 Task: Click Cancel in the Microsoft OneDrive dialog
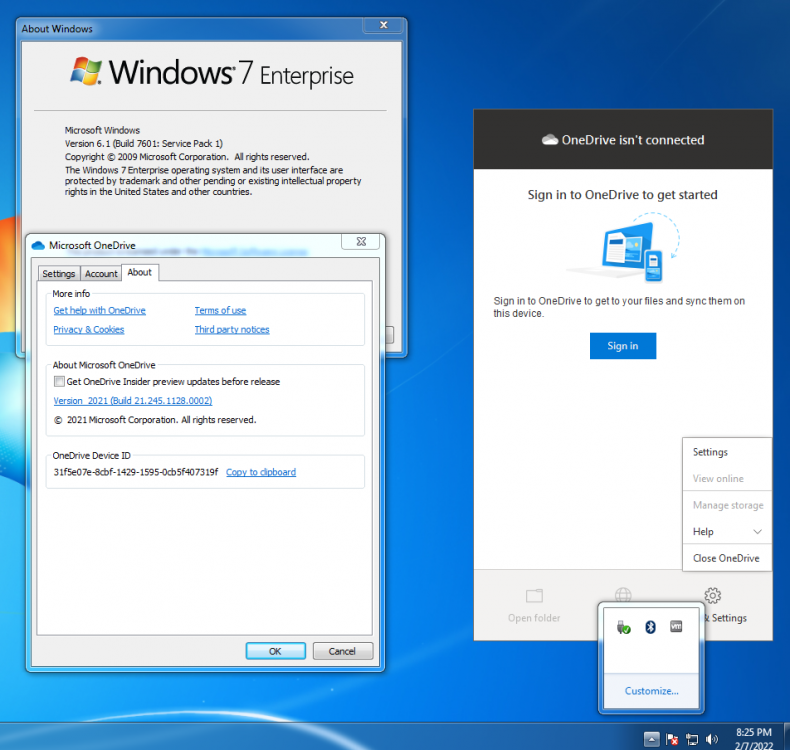(x=342, y=651)
